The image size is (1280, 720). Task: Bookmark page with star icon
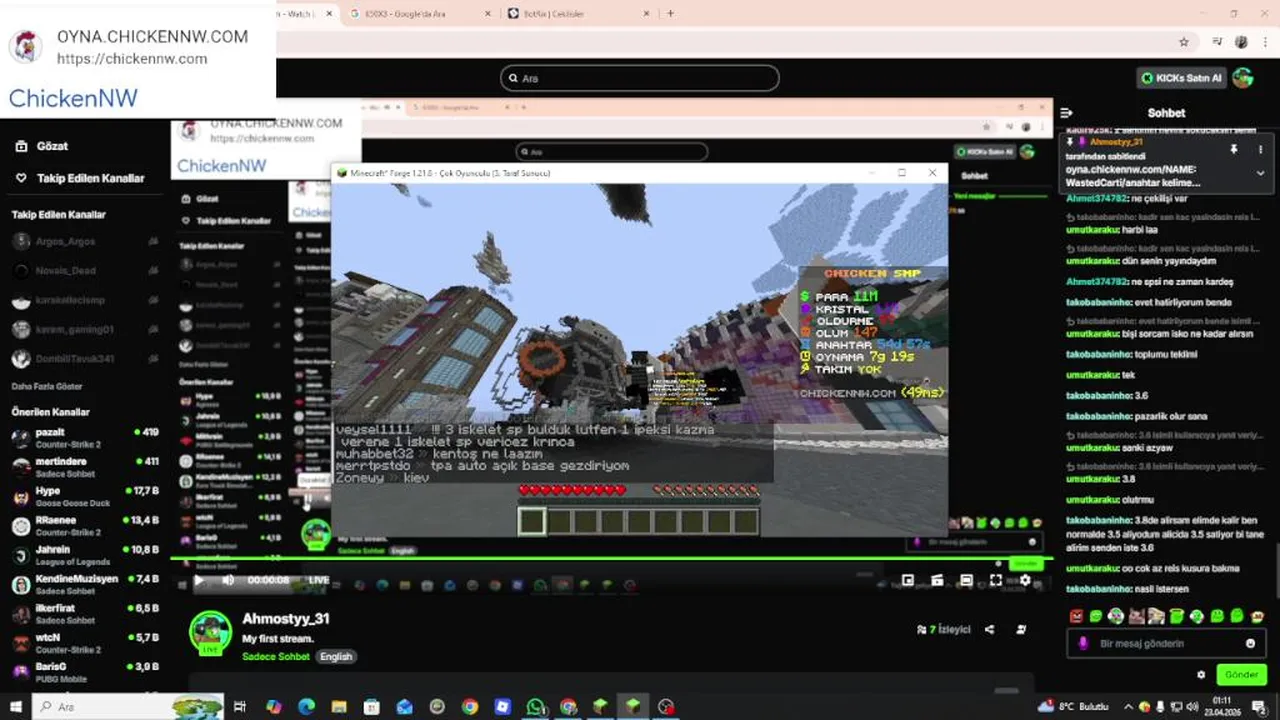point(1184,42)
